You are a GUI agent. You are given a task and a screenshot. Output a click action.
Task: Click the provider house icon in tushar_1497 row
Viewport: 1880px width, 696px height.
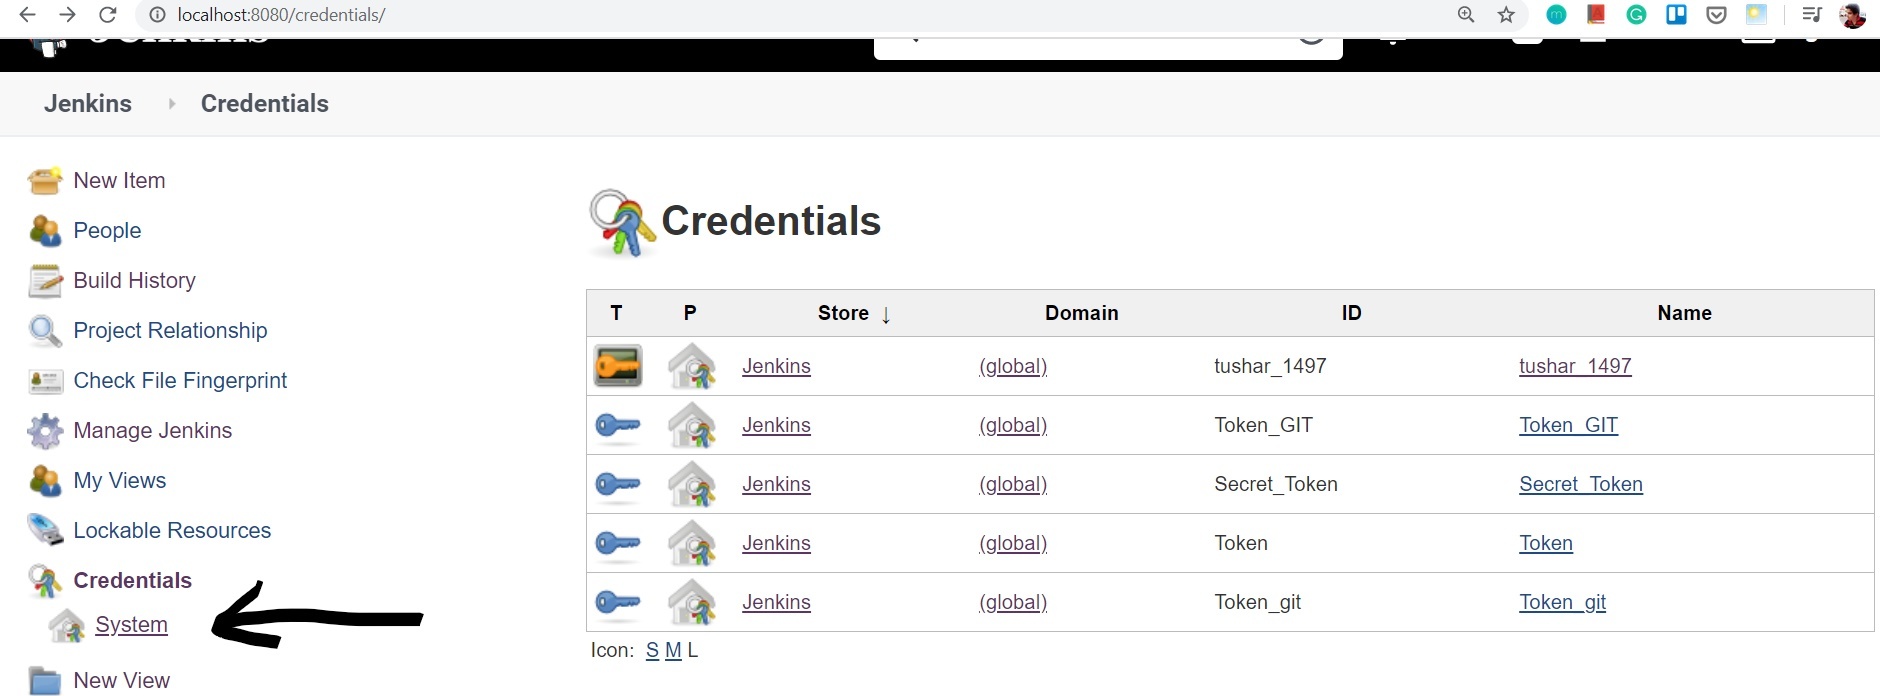[x=692, y=366]
